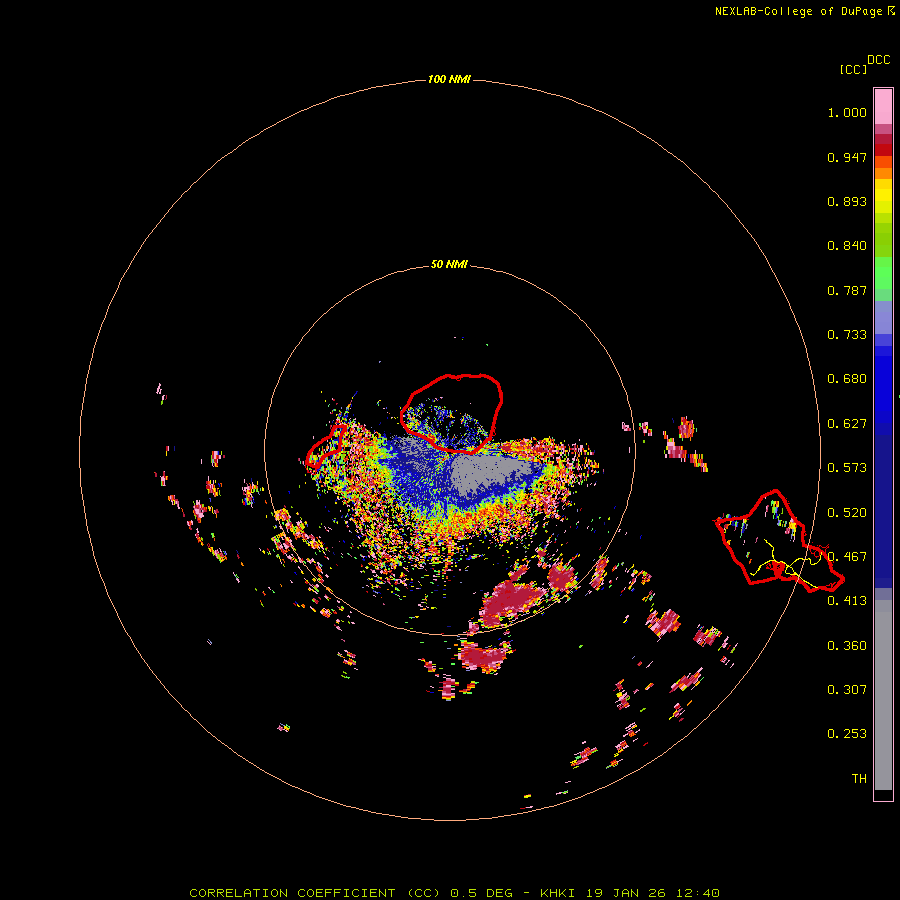The width and height of the screenshot is (900, 900).
Task: Click the Correlation Coefficient KHKI caption text
Action: (454, 893)
